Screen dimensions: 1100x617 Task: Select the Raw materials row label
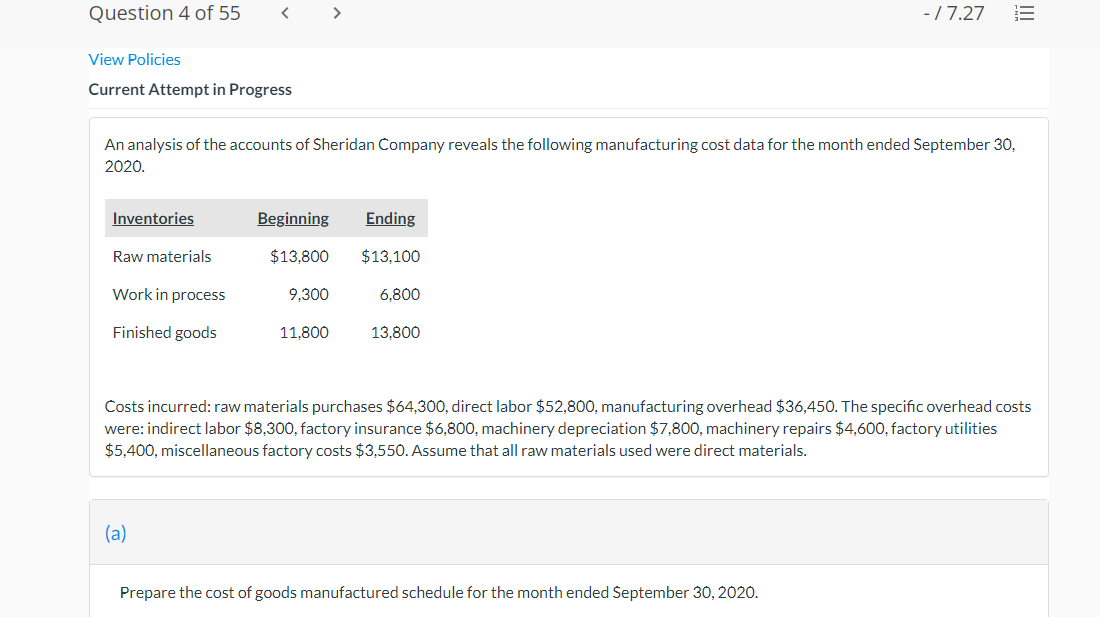pyautogui.click(x=162, y=257)
